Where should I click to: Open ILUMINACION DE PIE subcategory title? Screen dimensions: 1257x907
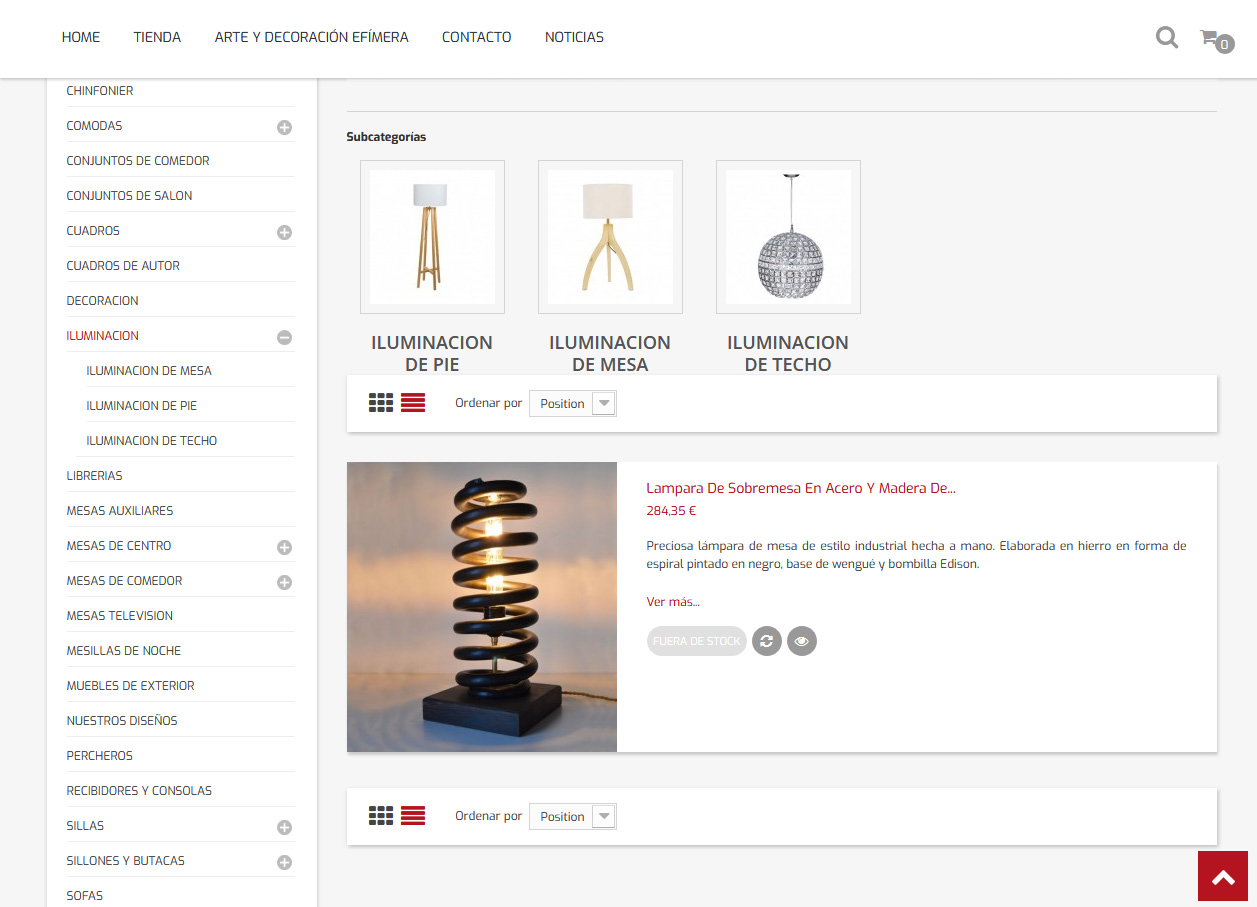point(432,353)
